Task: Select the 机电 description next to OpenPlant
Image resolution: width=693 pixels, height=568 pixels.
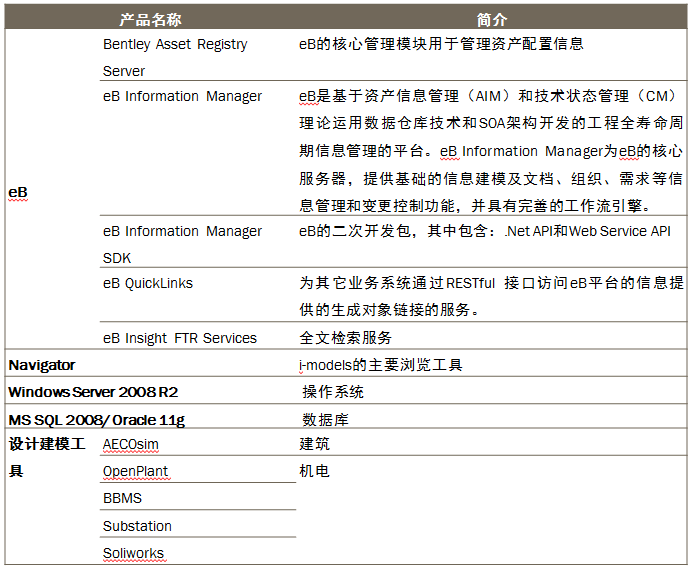Action: point(314,471)
